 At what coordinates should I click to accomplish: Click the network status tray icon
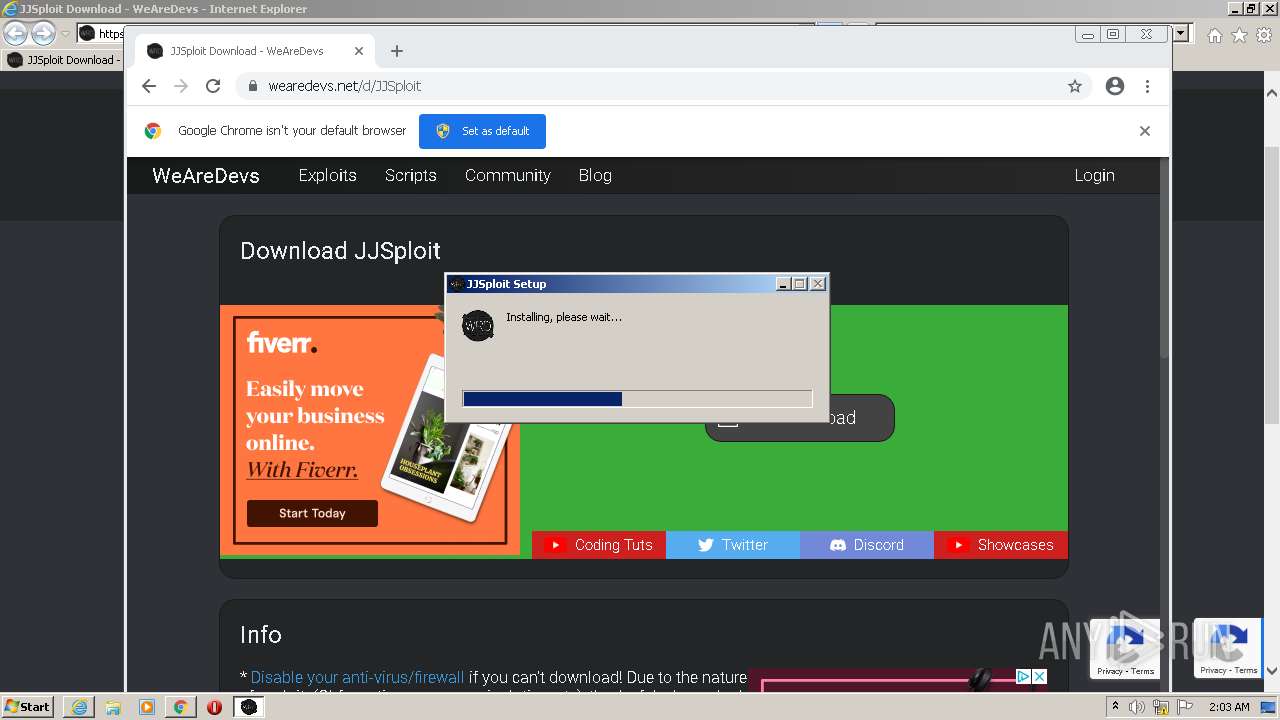1161,707
